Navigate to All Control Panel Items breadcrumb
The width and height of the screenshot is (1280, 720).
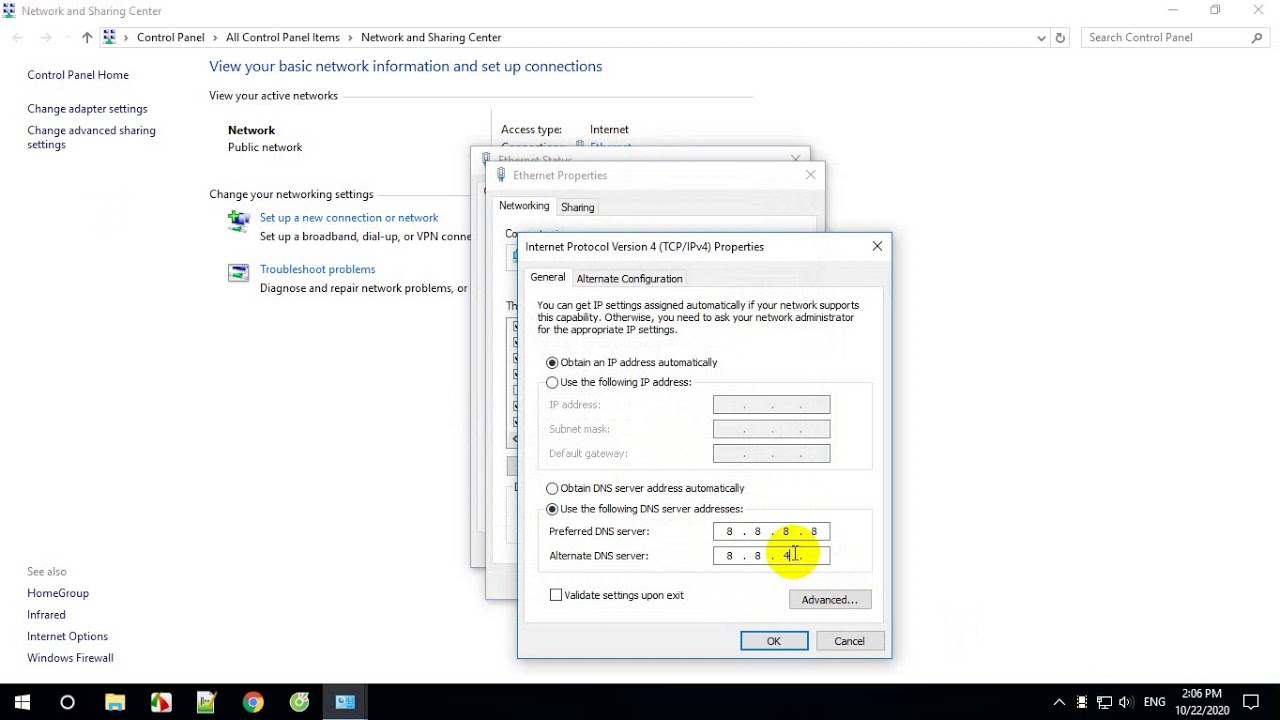click(x=283, y=37)
